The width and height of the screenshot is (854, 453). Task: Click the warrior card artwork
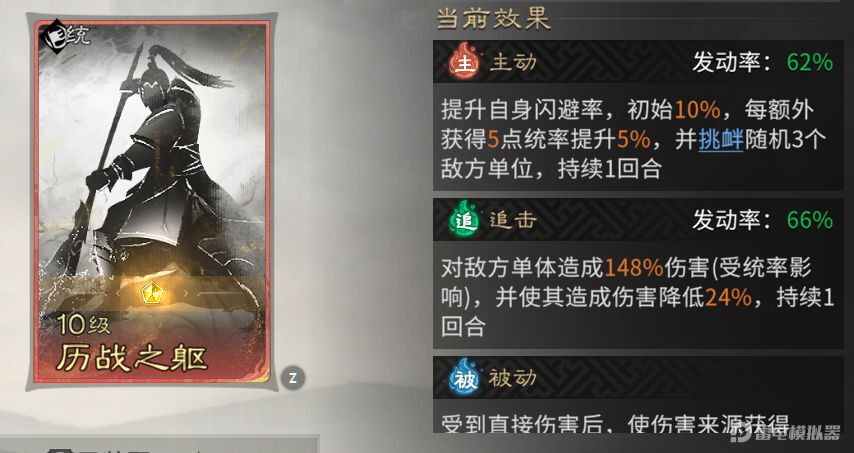click(151, 163)
